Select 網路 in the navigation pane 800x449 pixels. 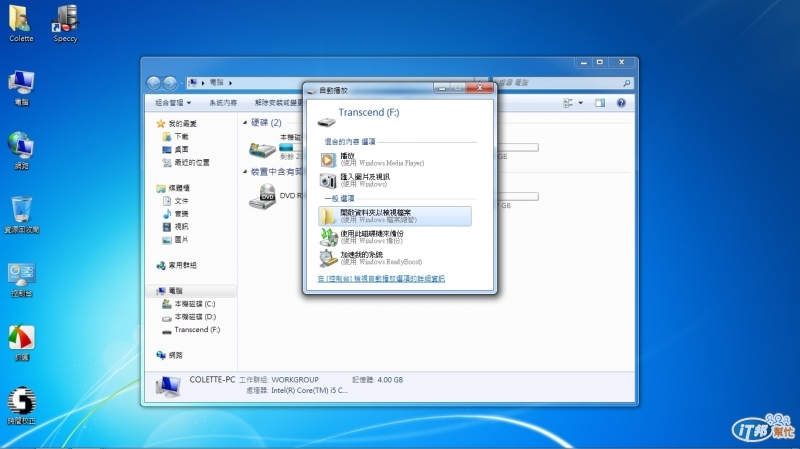pyautogui.click(x=169, y=355)
